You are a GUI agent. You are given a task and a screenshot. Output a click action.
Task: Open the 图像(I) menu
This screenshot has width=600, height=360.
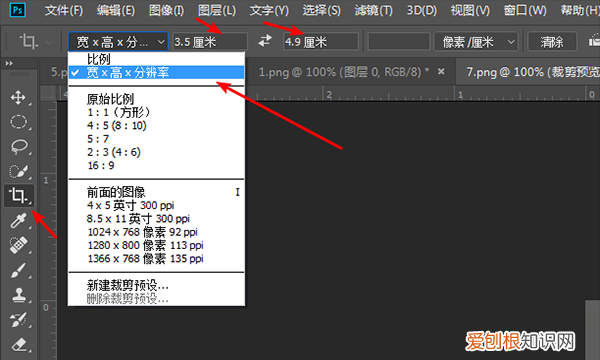[x=166, y=10]
